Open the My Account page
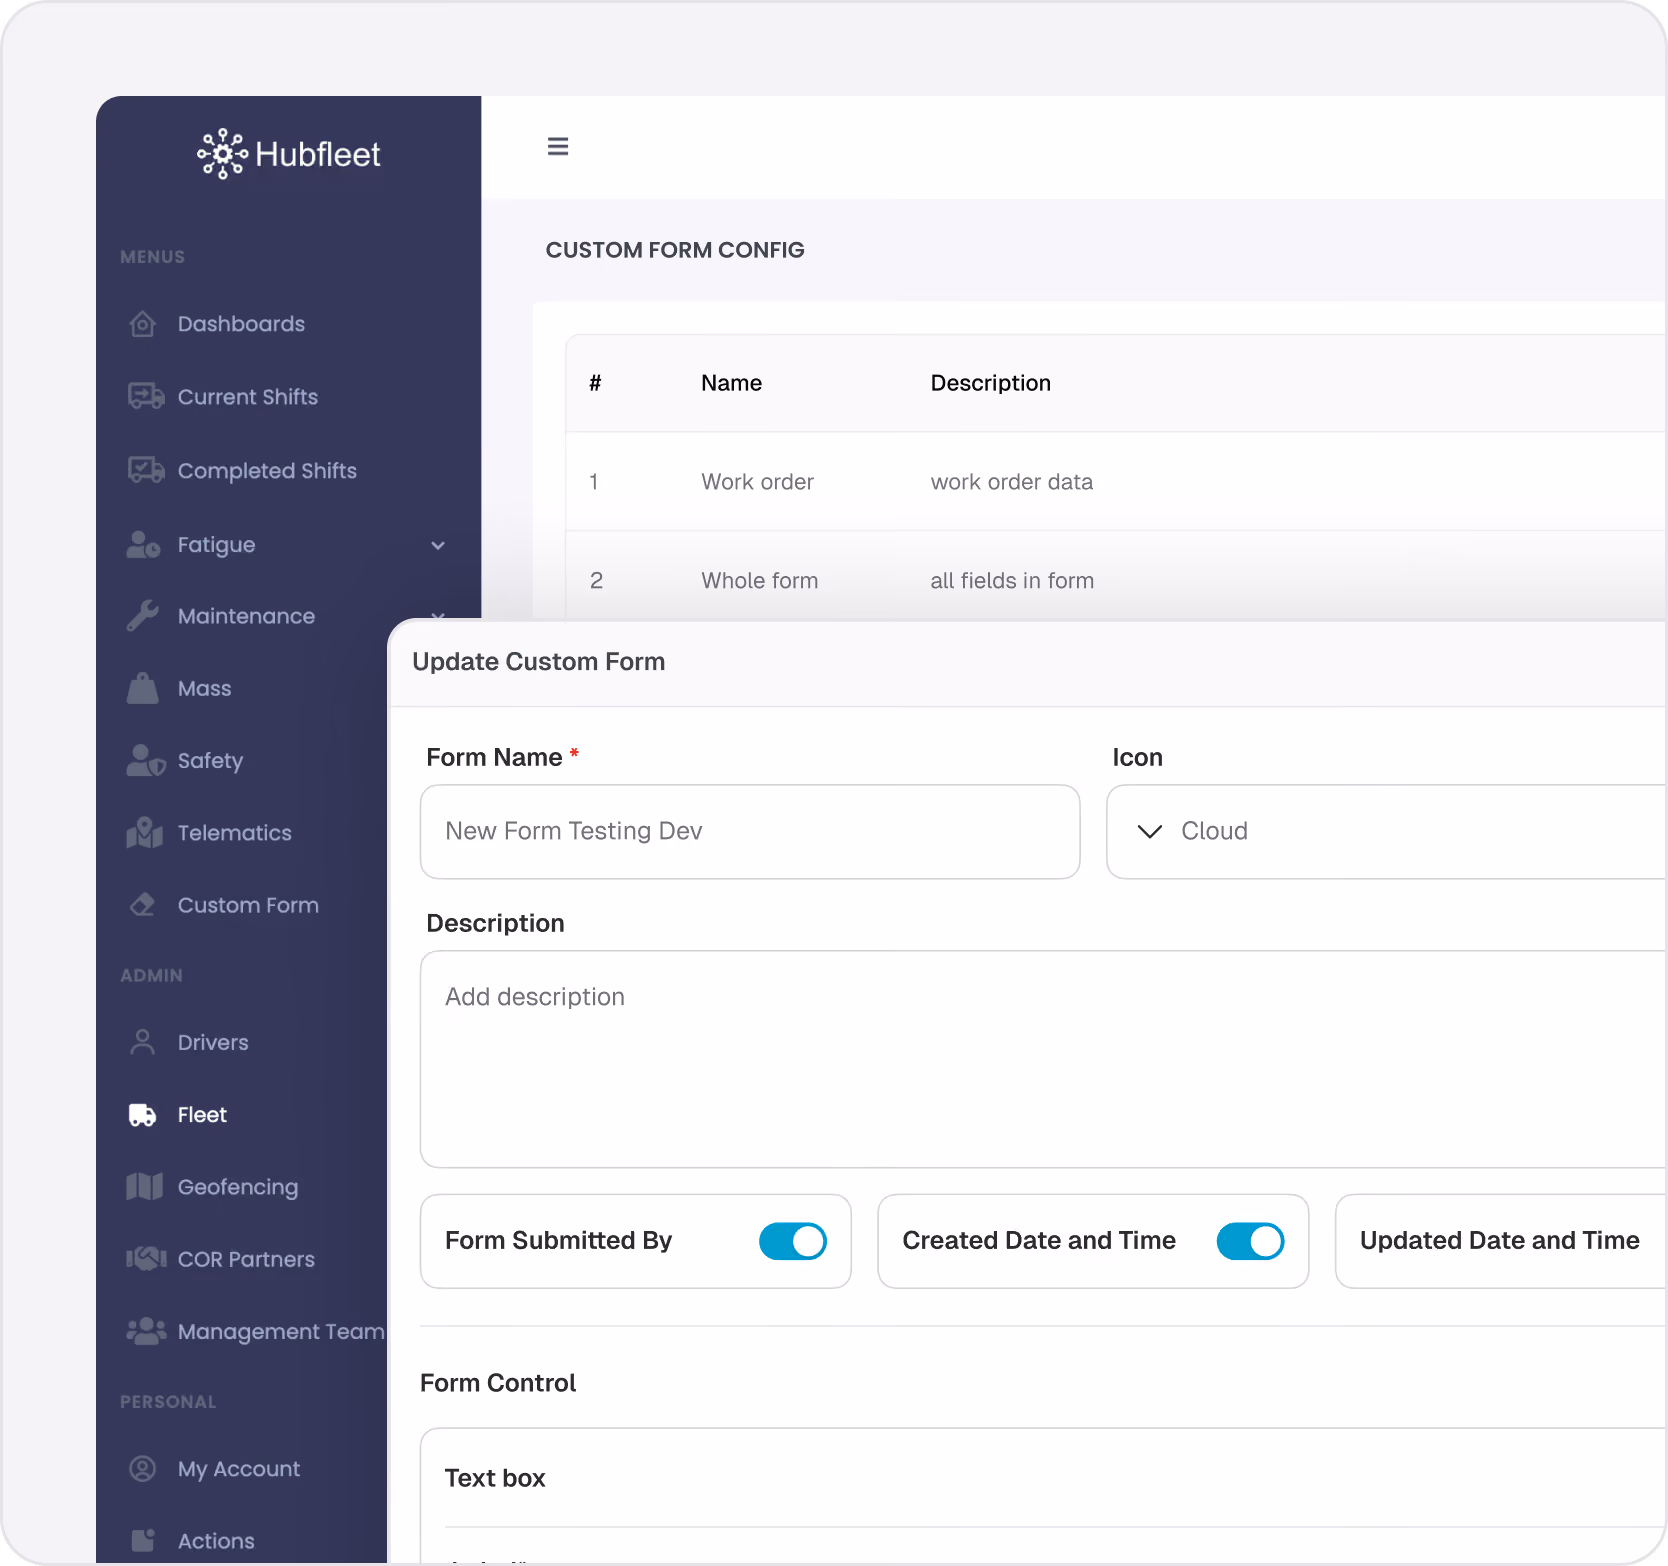The height and width of the screenshot is (1566, 1668). [x=239, y=1469]
